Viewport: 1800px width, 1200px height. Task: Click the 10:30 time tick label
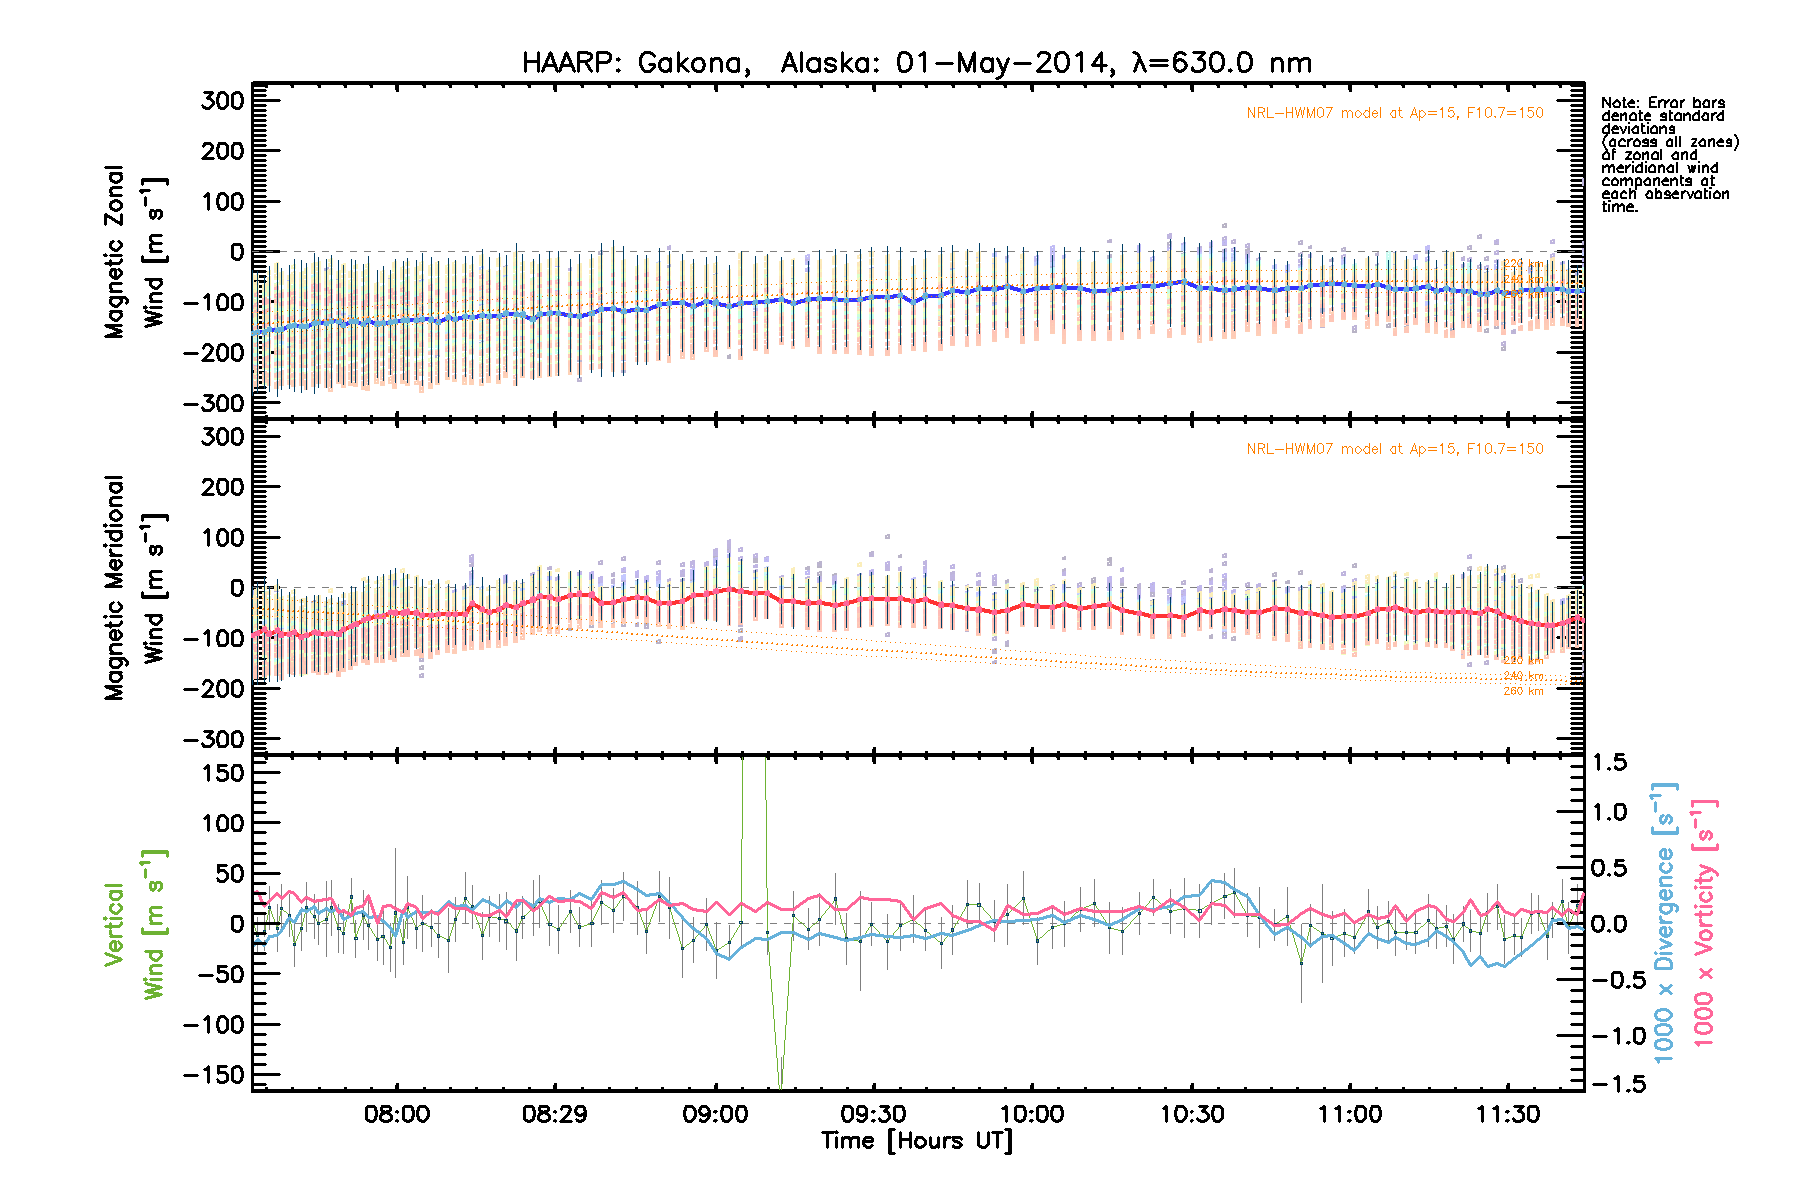[x=1191, y=1114]
